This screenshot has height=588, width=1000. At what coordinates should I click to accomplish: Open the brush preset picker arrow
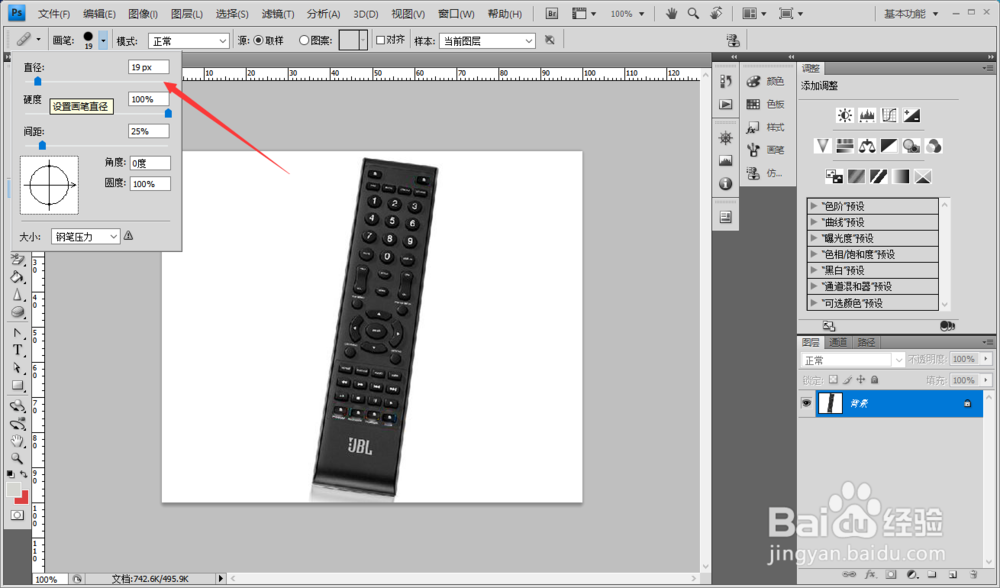[x=103, y=41]
